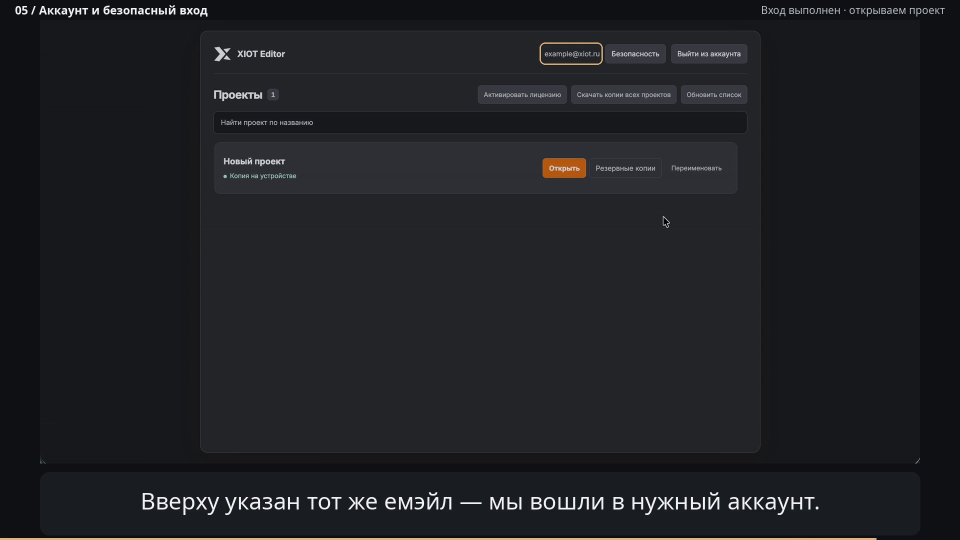Click the chapter title 05 / Аккаунт и безопасный вход

coord(111,10)
